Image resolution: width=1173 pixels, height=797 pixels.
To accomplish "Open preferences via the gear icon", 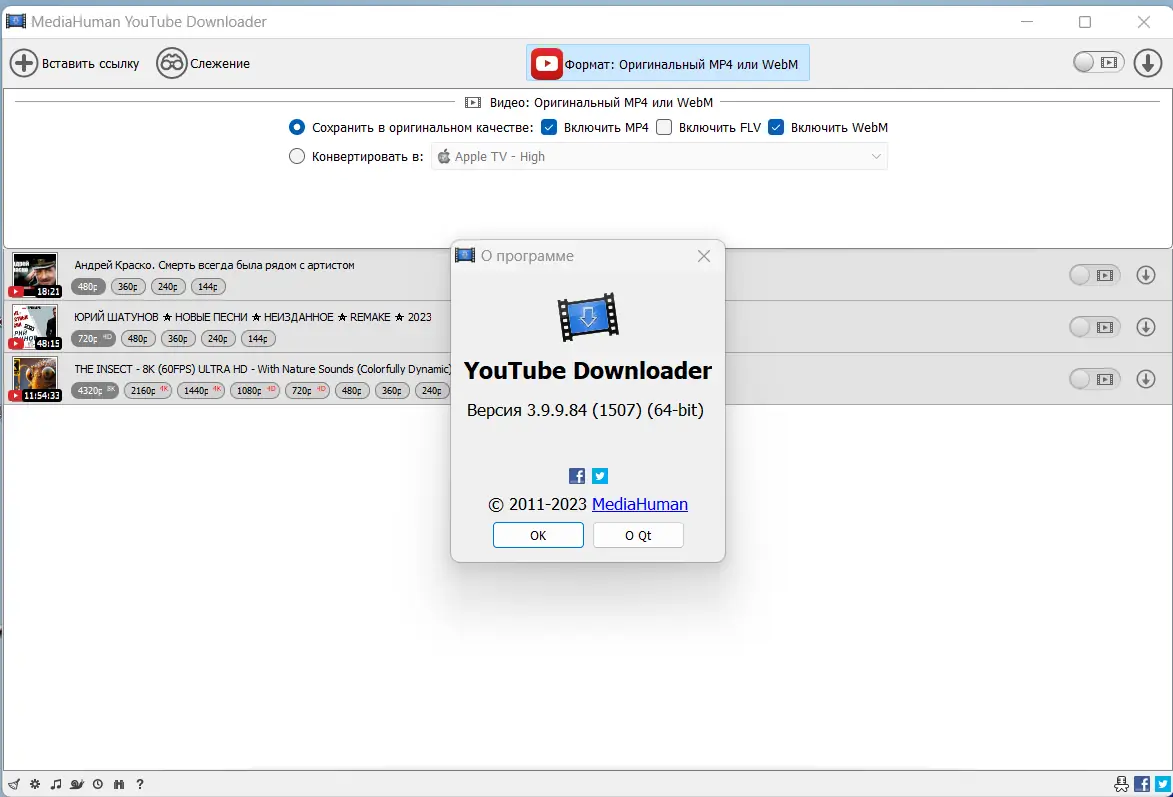I will pyautogui.click(x=34, y=784).
